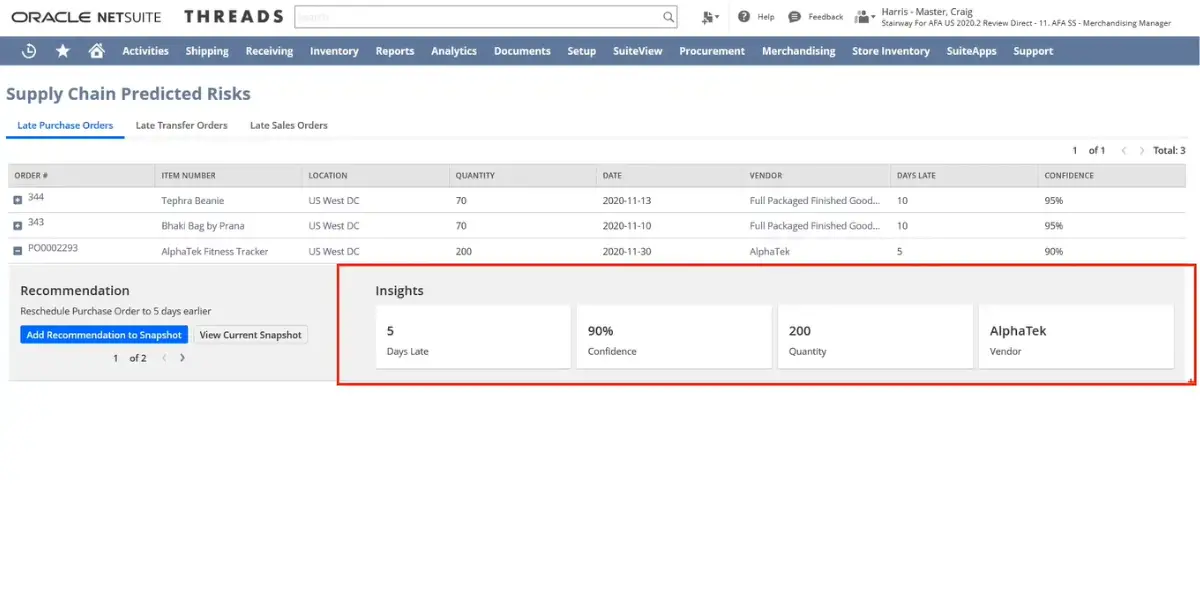Open the Procurement menu

[712, 51]
